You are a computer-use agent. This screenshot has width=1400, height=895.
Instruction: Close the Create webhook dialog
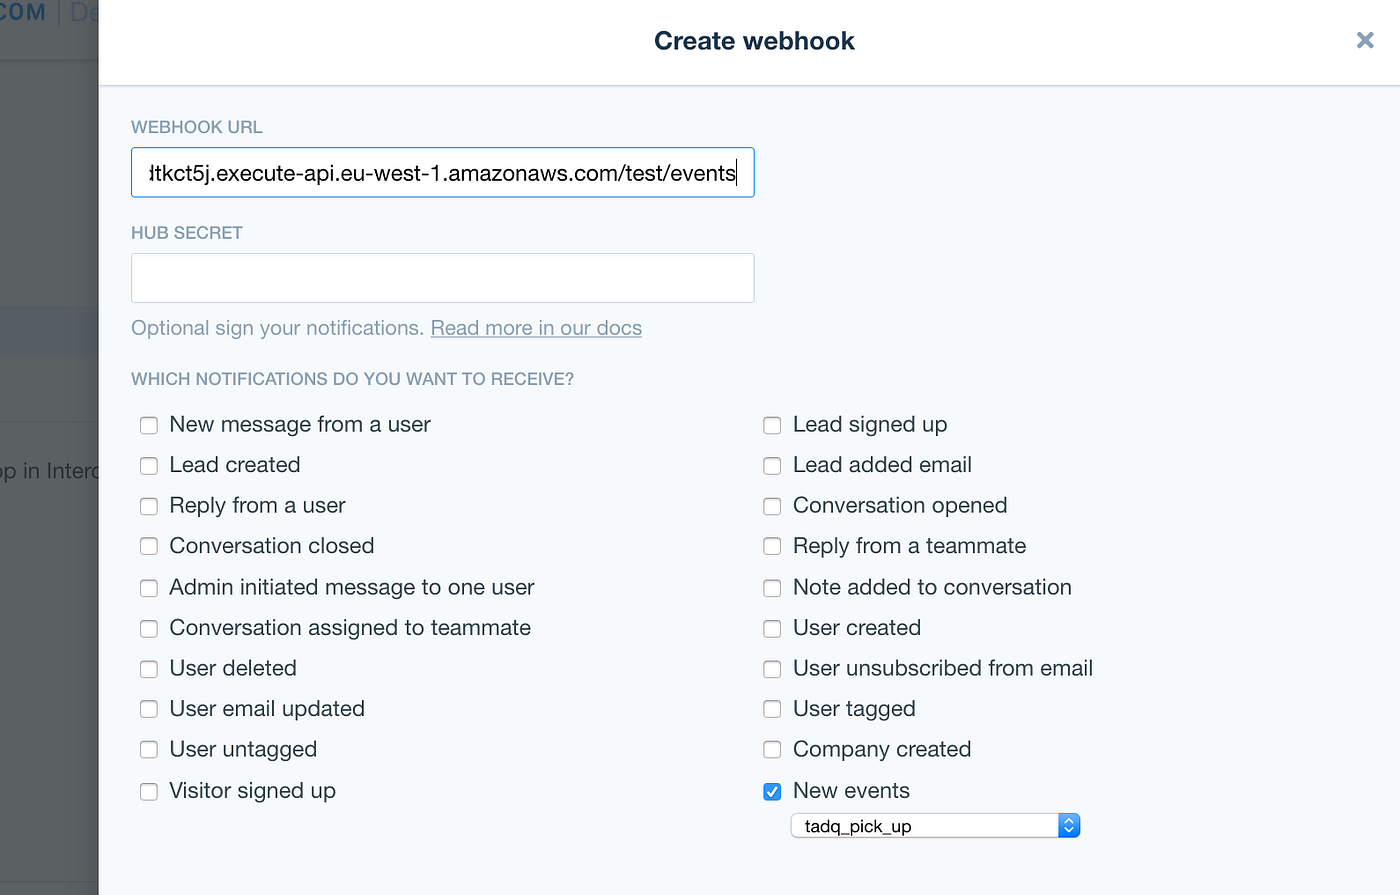[x=1365, y=40]
